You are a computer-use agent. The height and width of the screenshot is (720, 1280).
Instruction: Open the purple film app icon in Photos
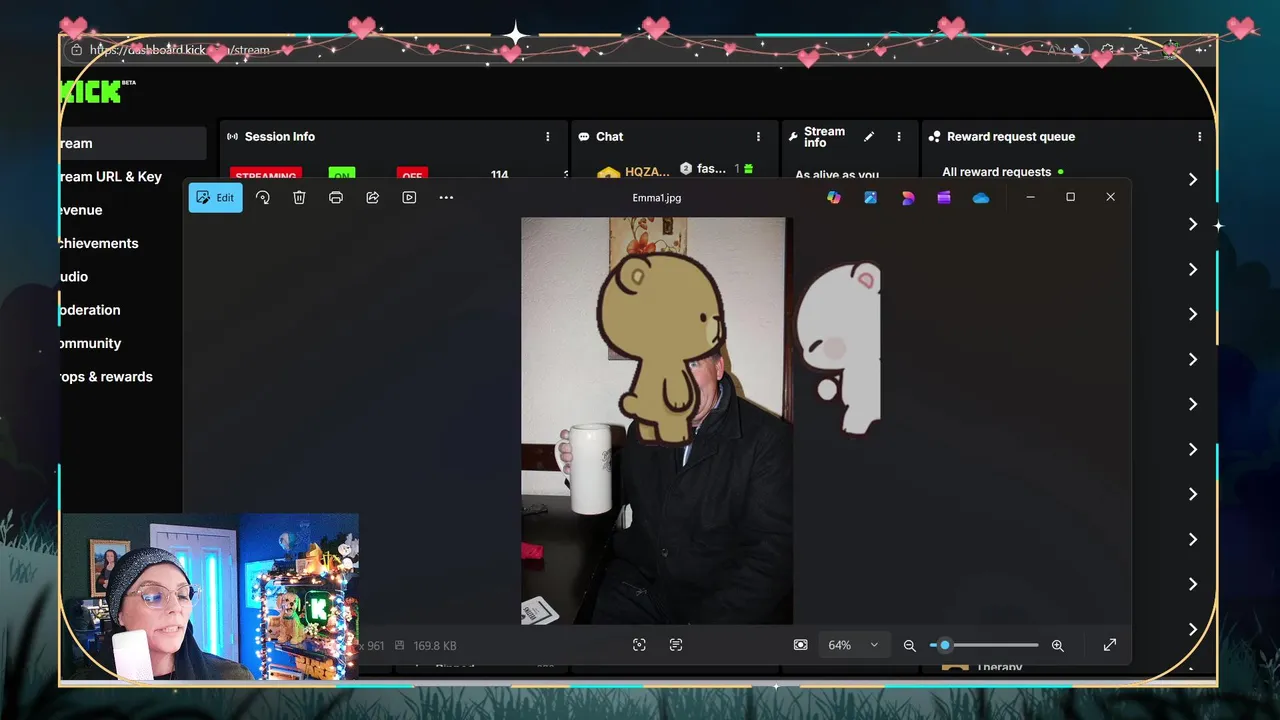click(x=944, y=198)
